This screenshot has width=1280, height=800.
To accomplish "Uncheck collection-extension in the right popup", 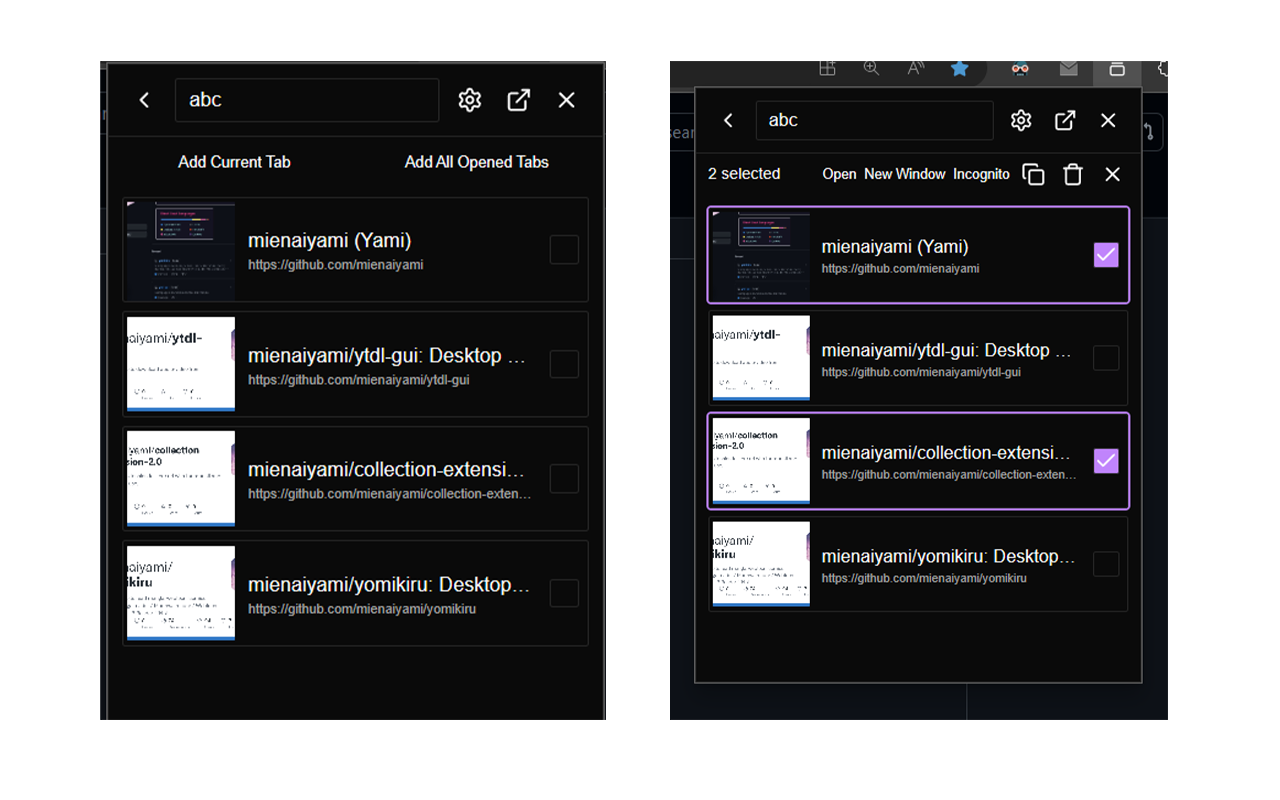I will click(1106, 461).
